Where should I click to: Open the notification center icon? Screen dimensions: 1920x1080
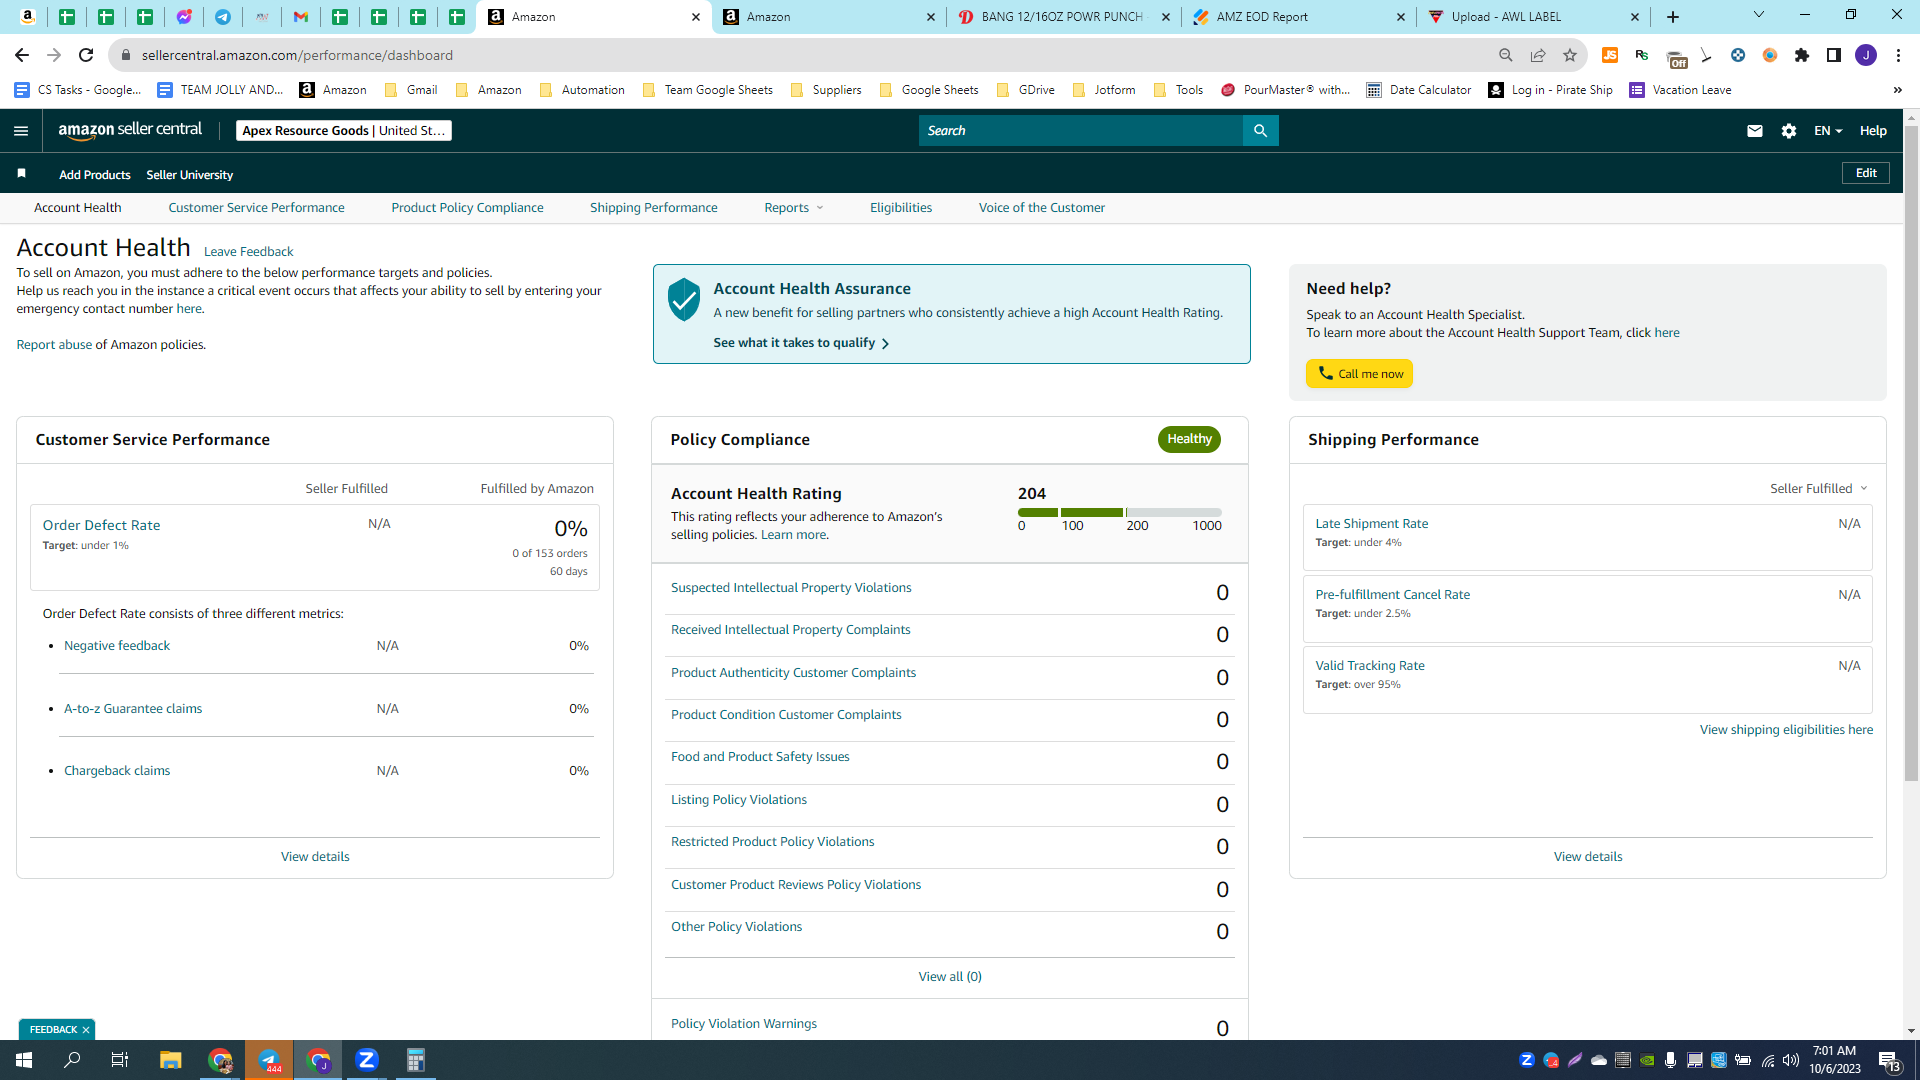point(1889,1061)
